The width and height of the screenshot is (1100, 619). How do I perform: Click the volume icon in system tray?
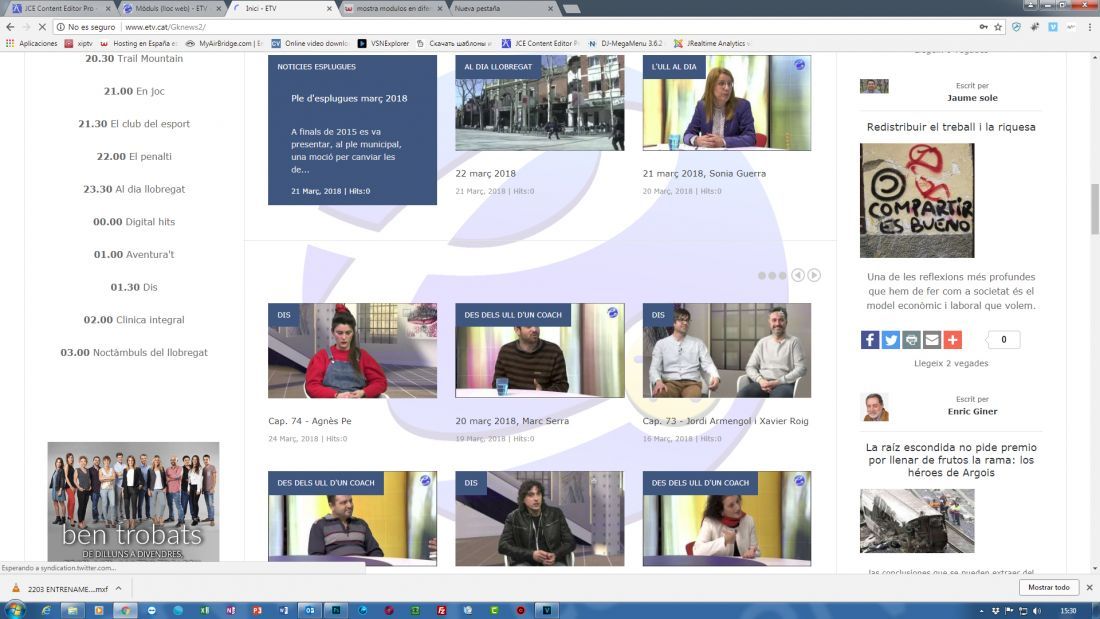tap(1037, 611)
